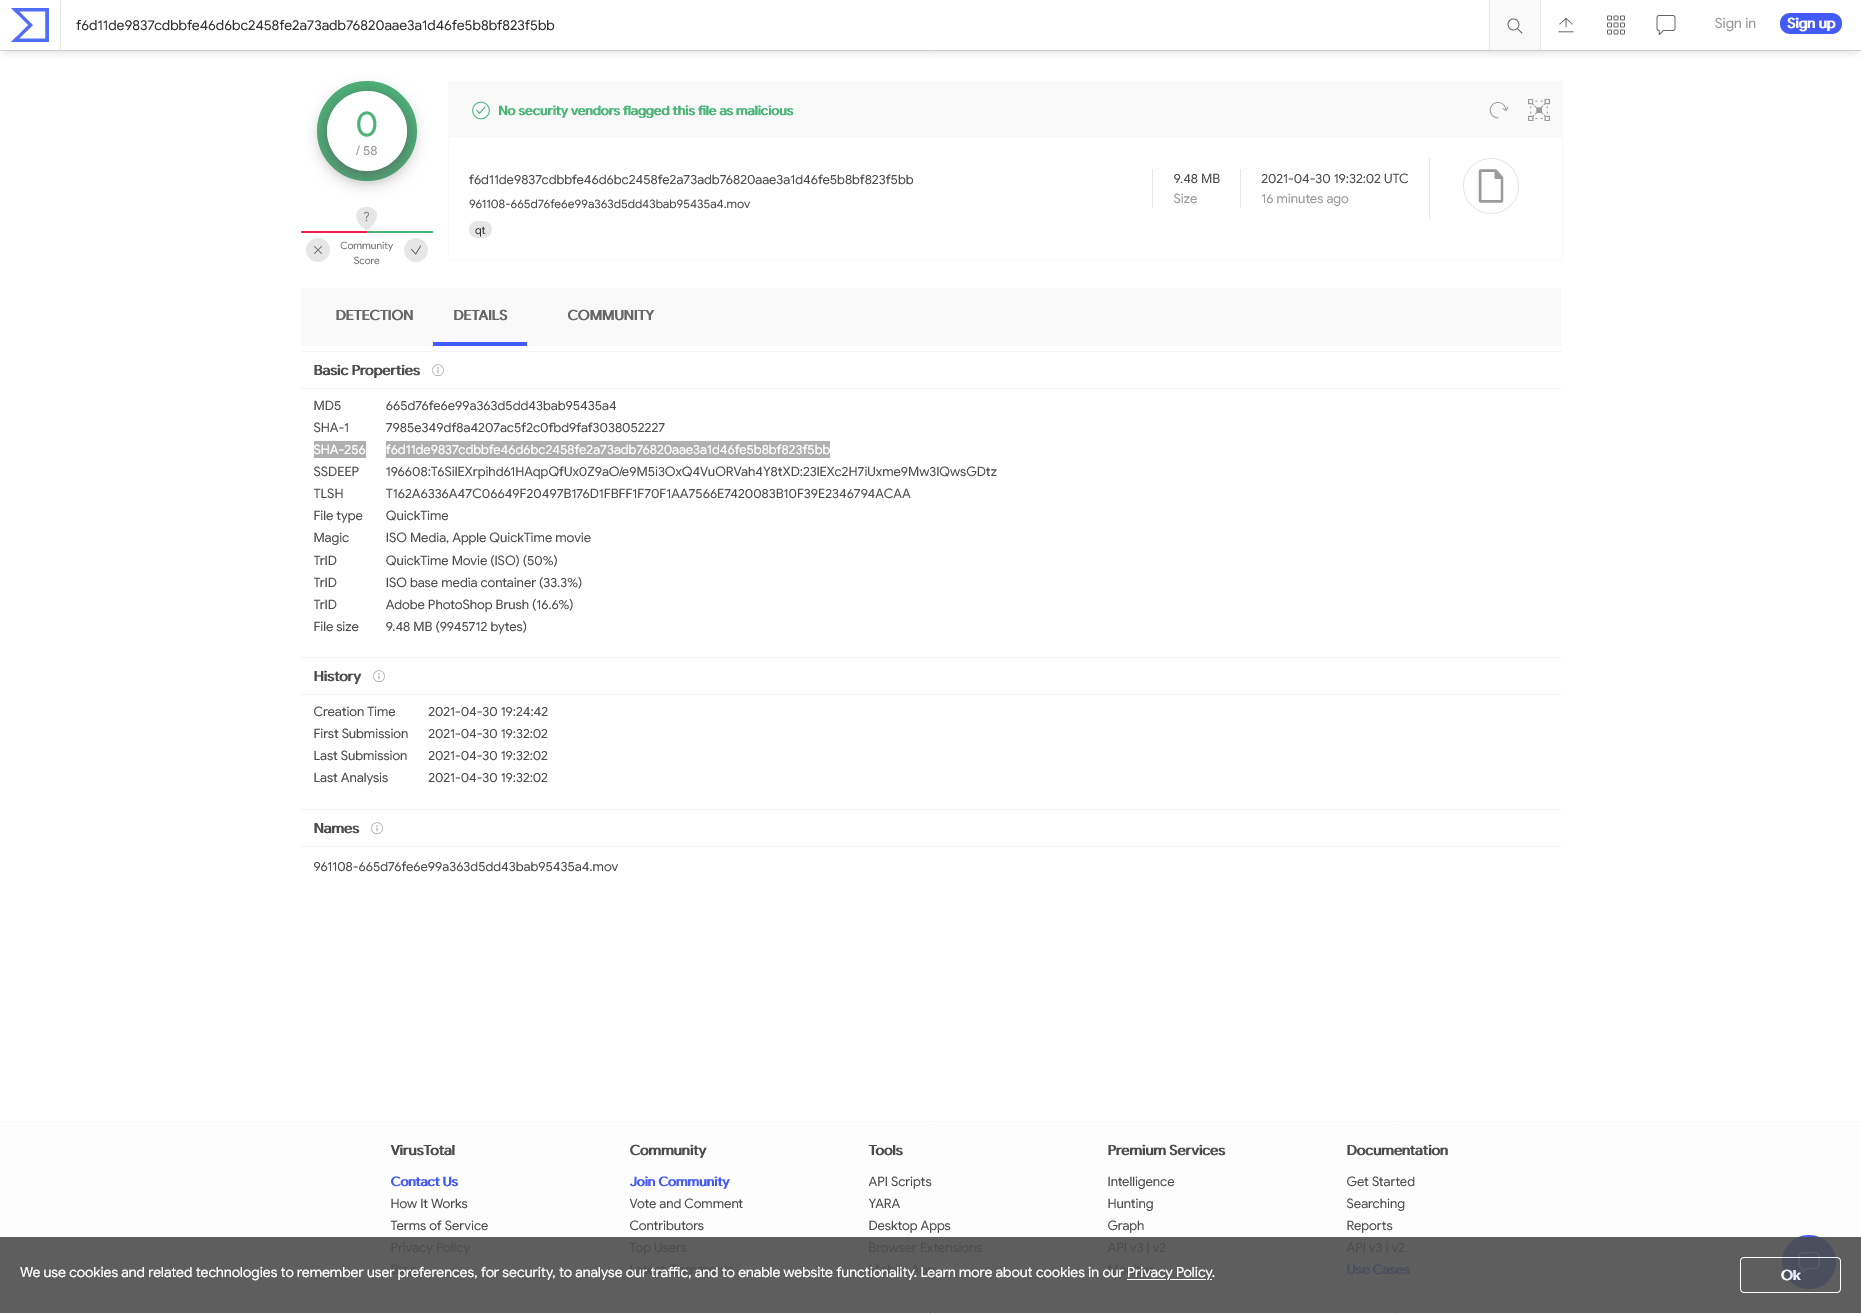Click the file size value 9.48 MB (9945712 bytes)

tap(456, 626)
